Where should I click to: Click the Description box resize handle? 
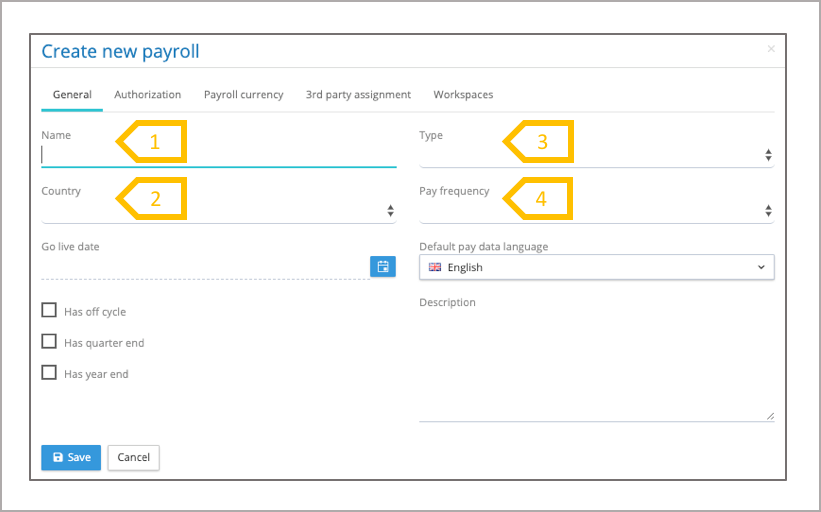click(x=769, y=416)
